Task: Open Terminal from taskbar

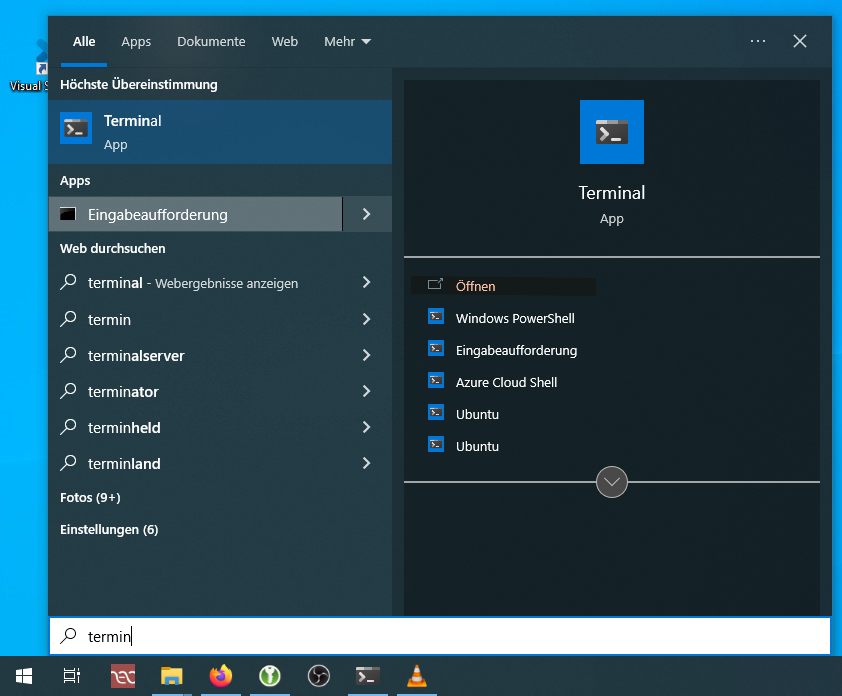Action: point(368,676)
